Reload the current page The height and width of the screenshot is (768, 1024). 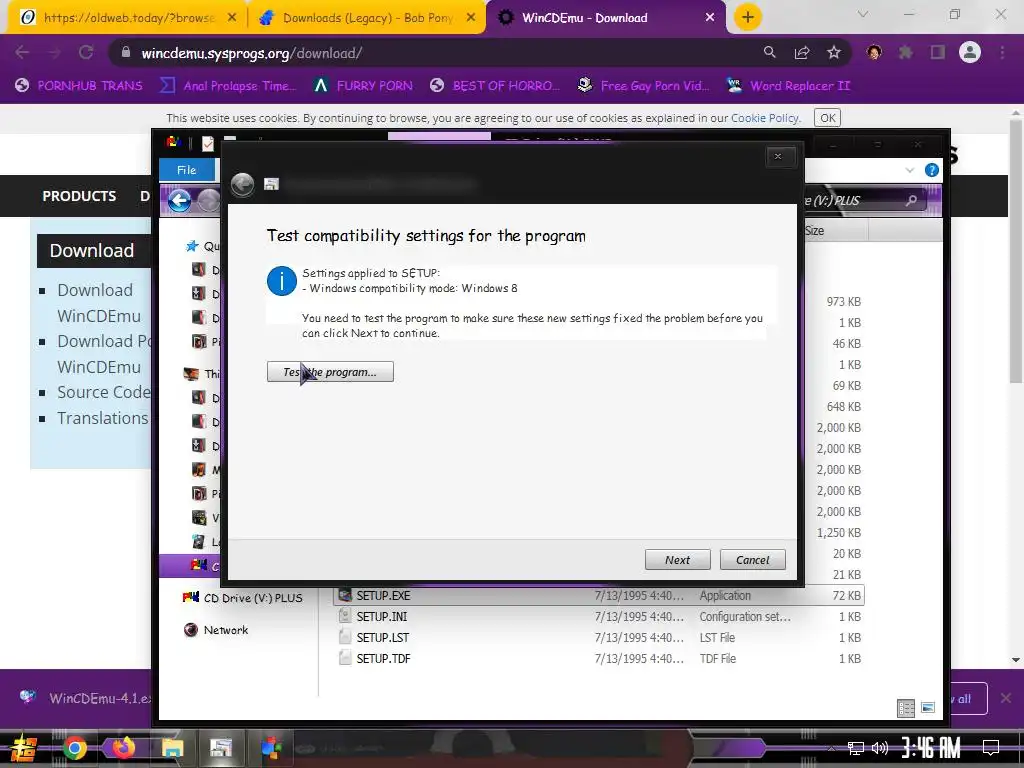click(86, 52)
